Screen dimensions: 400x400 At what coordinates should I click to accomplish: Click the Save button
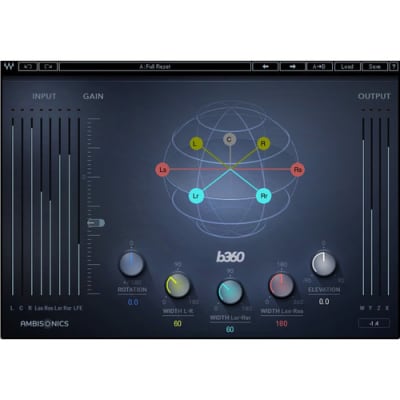(375, 66)
